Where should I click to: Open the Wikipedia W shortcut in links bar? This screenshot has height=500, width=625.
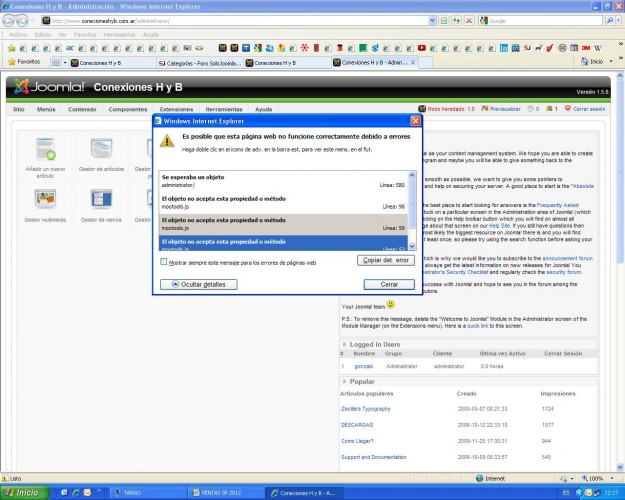pos(597,48)
